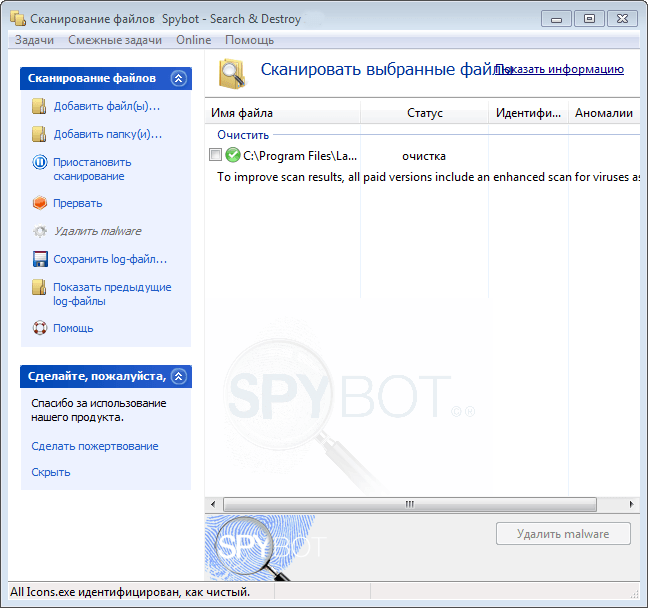Viewport: 648px width, 608px height.
Task: Click Сохранить log-файл... link
Action: point(110,259)
